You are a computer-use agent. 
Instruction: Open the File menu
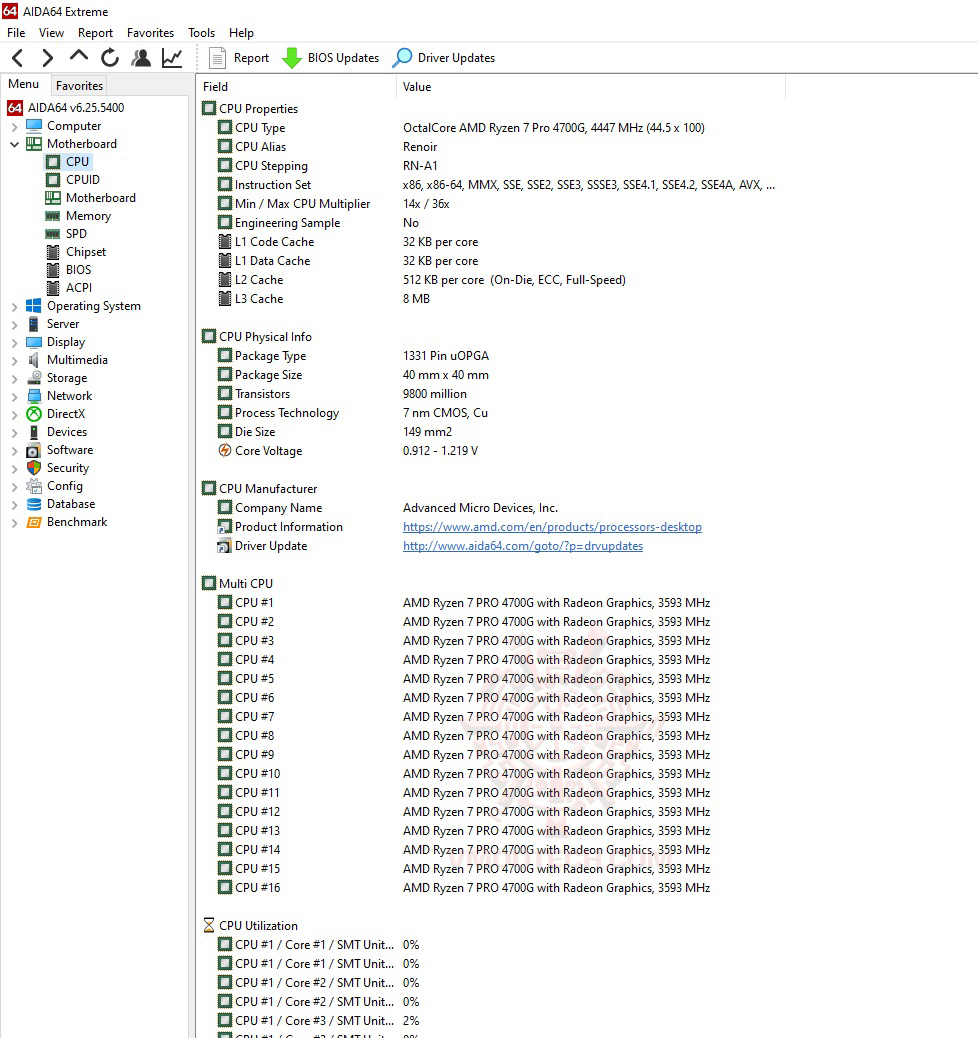click(16, 32)
